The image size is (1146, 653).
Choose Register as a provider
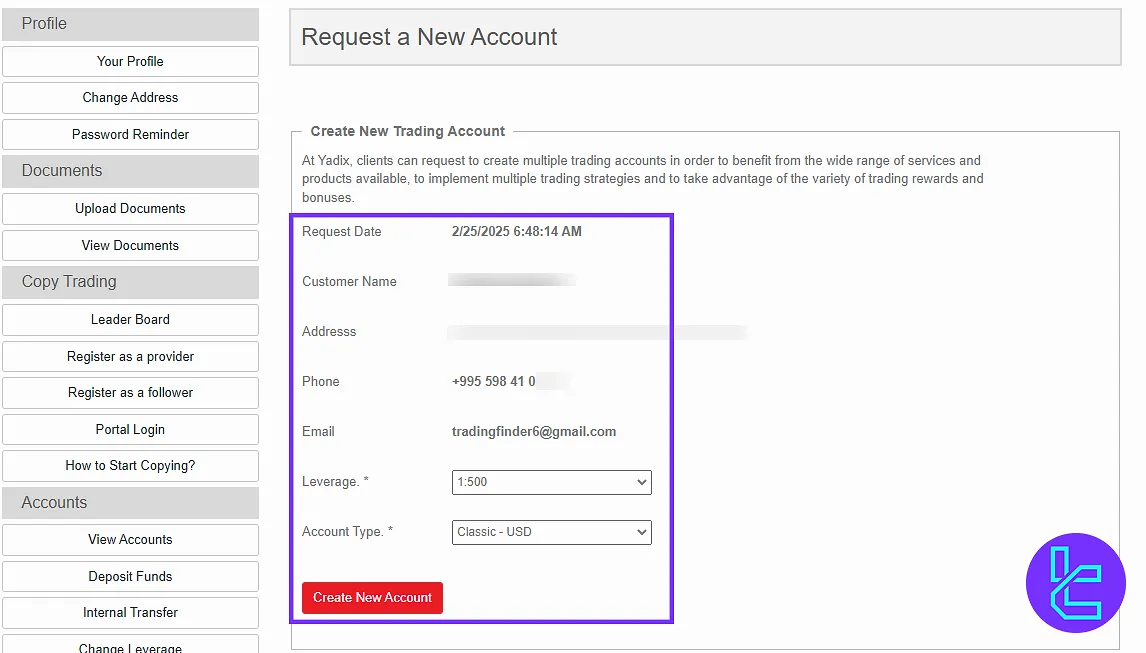pos(130,356)
